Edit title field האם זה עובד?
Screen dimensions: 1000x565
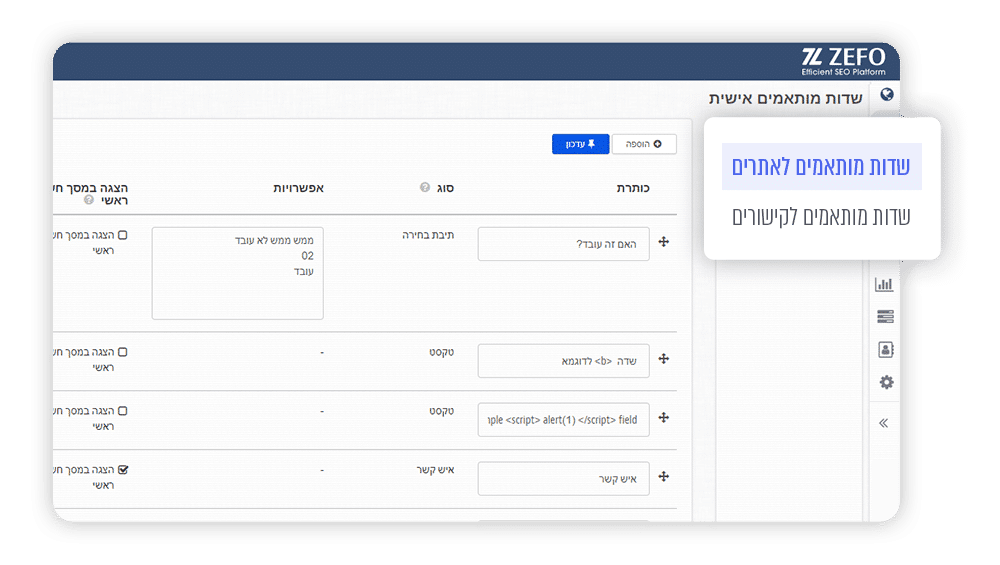(x=564, y=244)
